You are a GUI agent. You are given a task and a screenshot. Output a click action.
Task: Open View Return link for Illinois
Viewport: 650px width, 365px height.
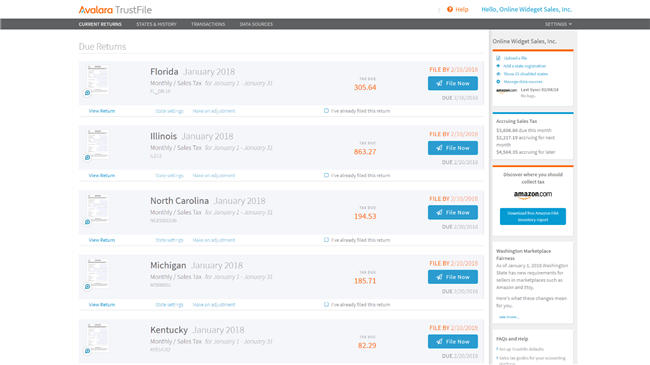coord(102,175)
